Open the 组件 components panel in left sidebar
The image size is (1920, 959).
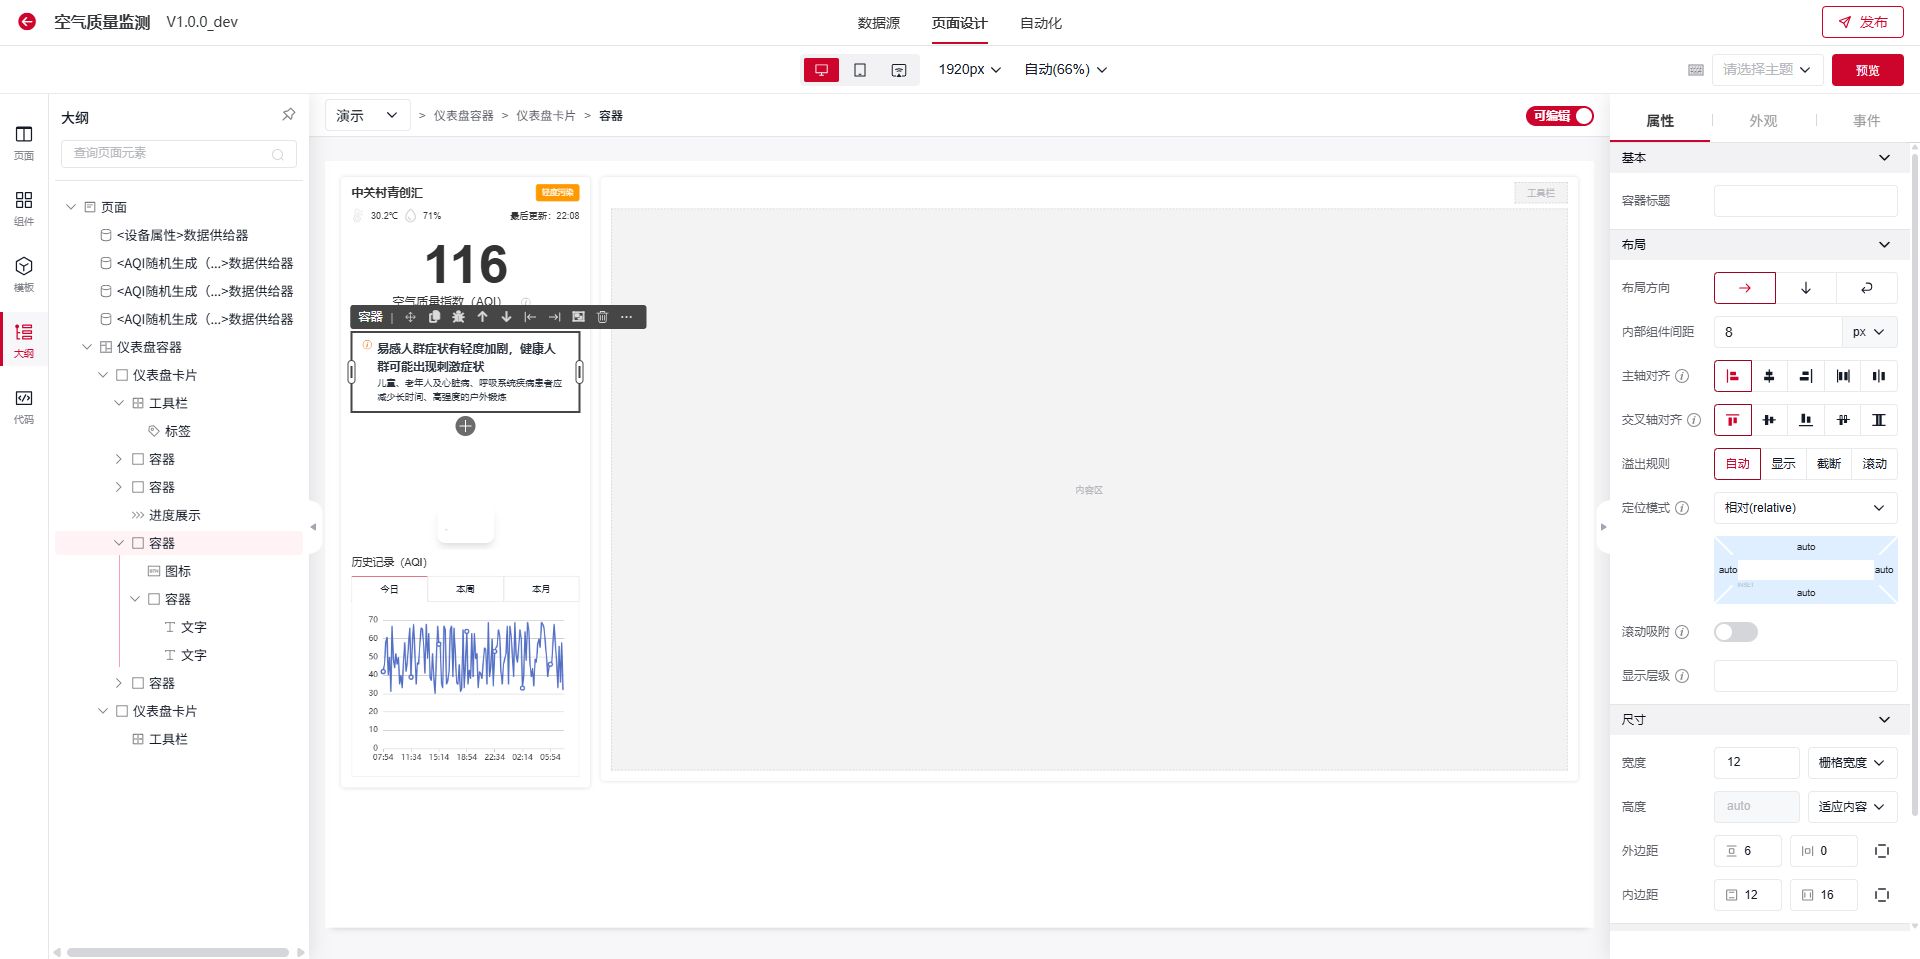pos(24,207)
